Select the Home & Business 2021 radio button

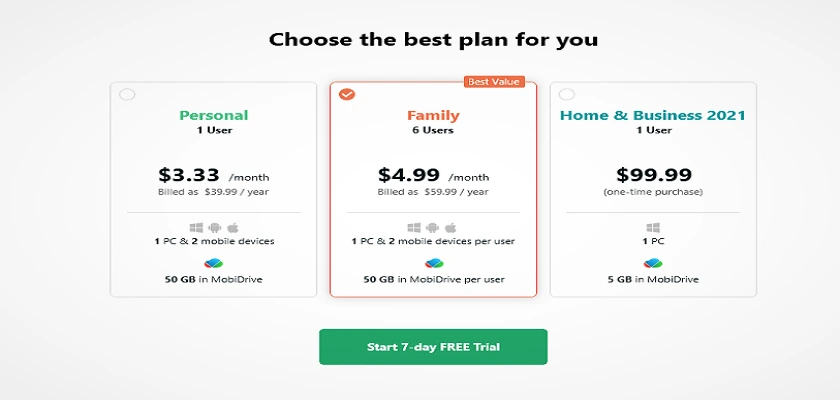(x=566, y=94)
